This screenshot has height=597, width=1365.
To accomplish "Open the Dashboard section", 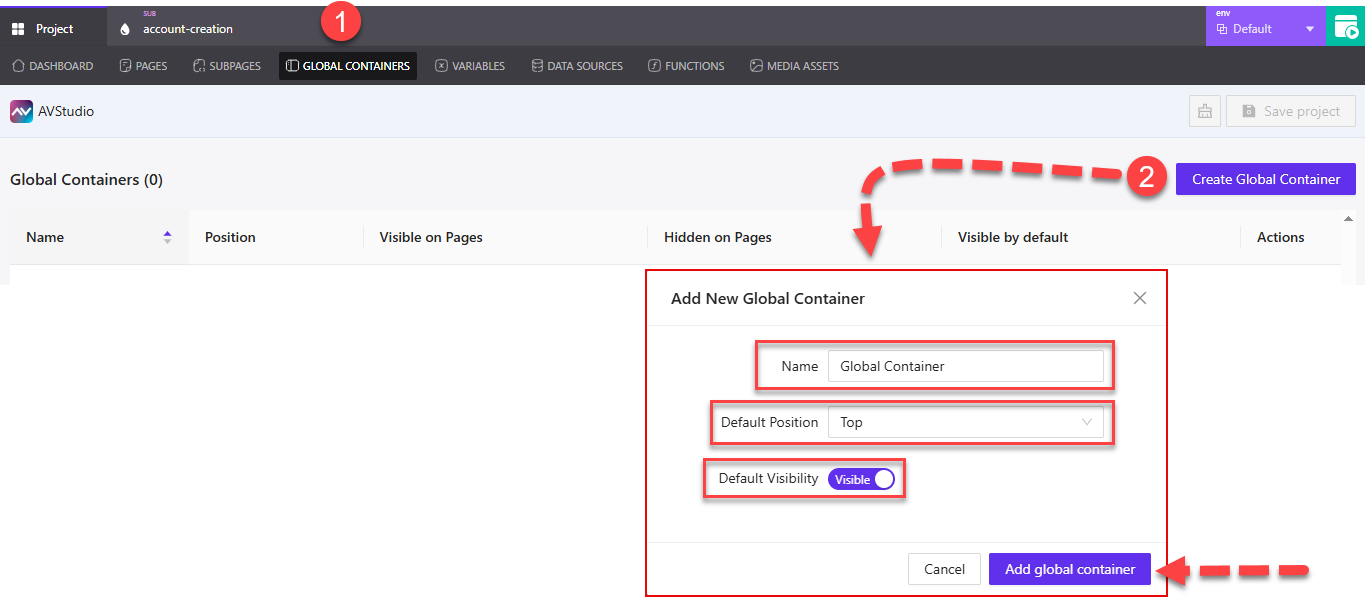I will tap(52, 65).
